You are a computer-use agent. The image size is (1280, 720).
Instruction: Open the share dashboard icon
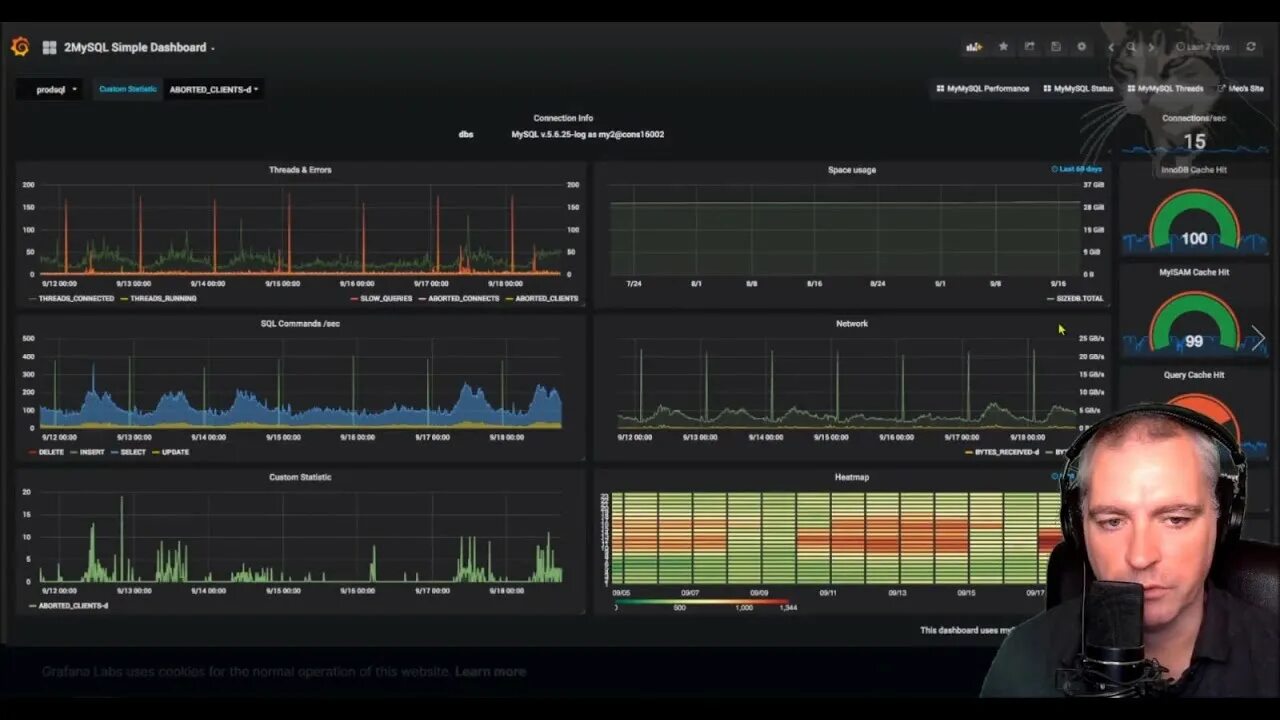[1029, 47]
